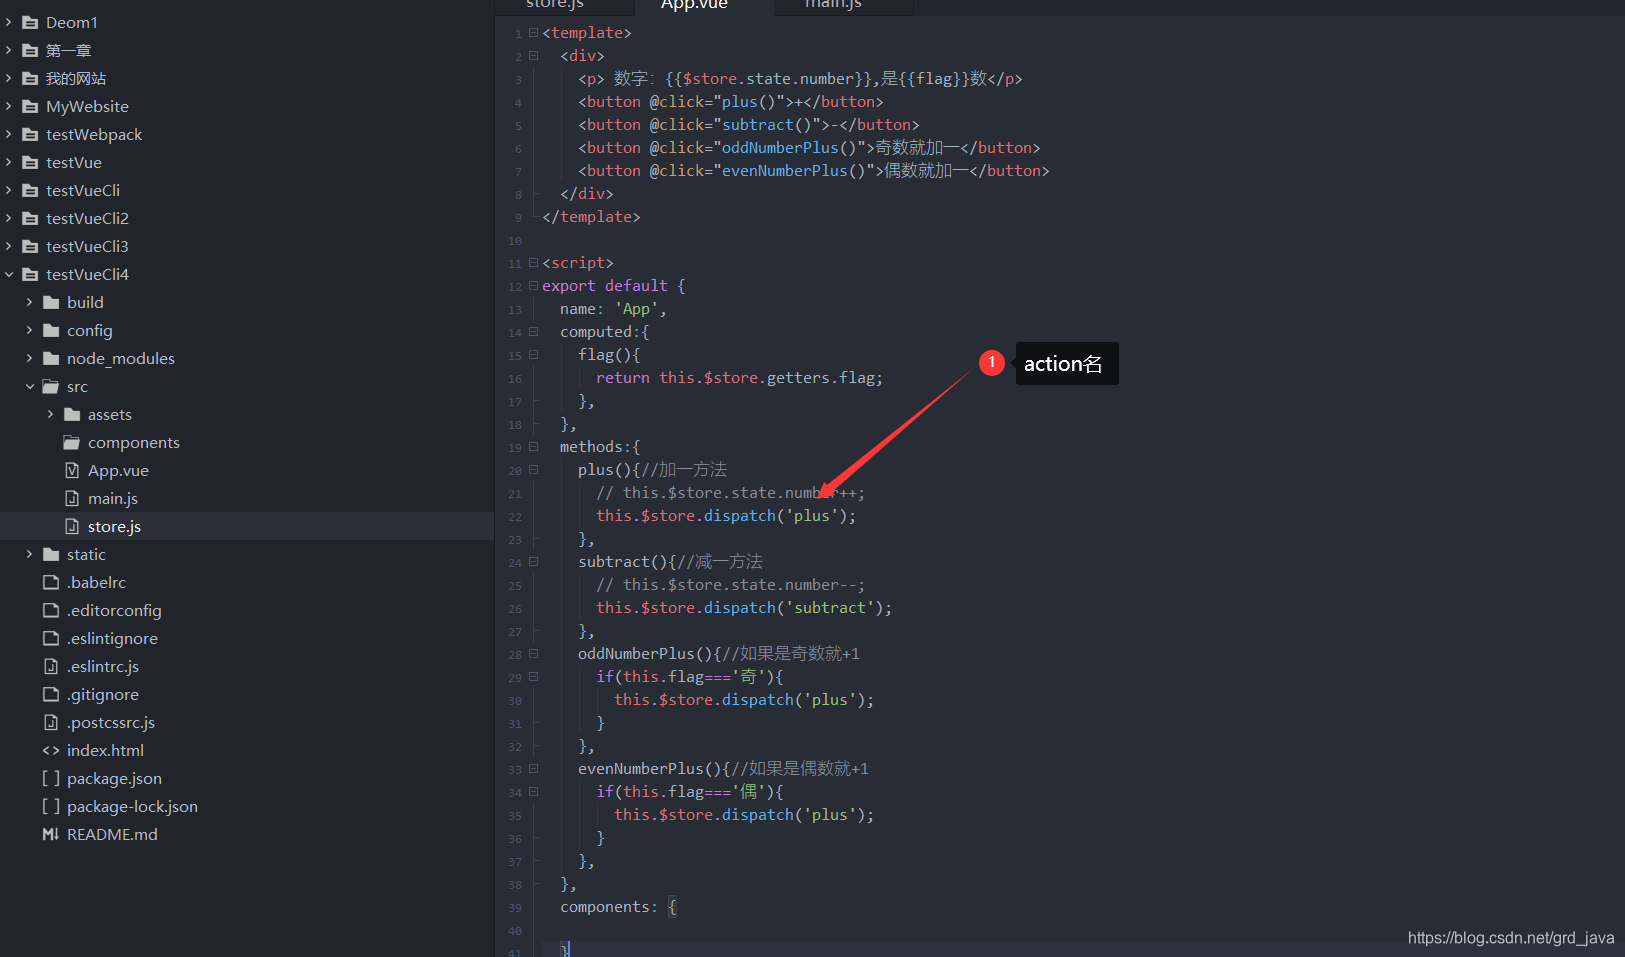1625x957 pixels.
Task: Expand the static folder chevron
Action: [x=29, y=554]
